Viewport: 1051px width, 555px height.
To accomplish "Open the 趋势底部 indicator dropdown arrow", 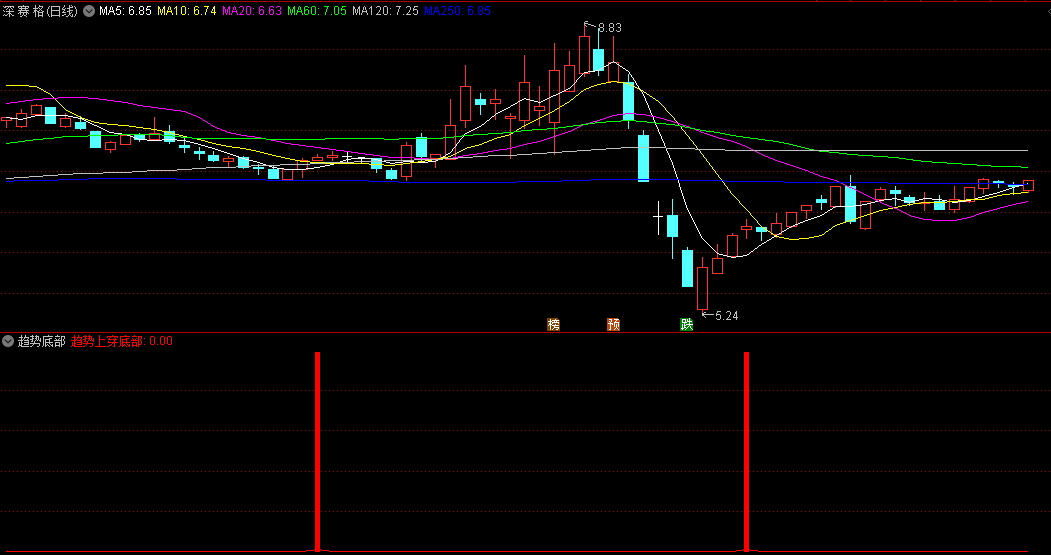I will (8, 341).
